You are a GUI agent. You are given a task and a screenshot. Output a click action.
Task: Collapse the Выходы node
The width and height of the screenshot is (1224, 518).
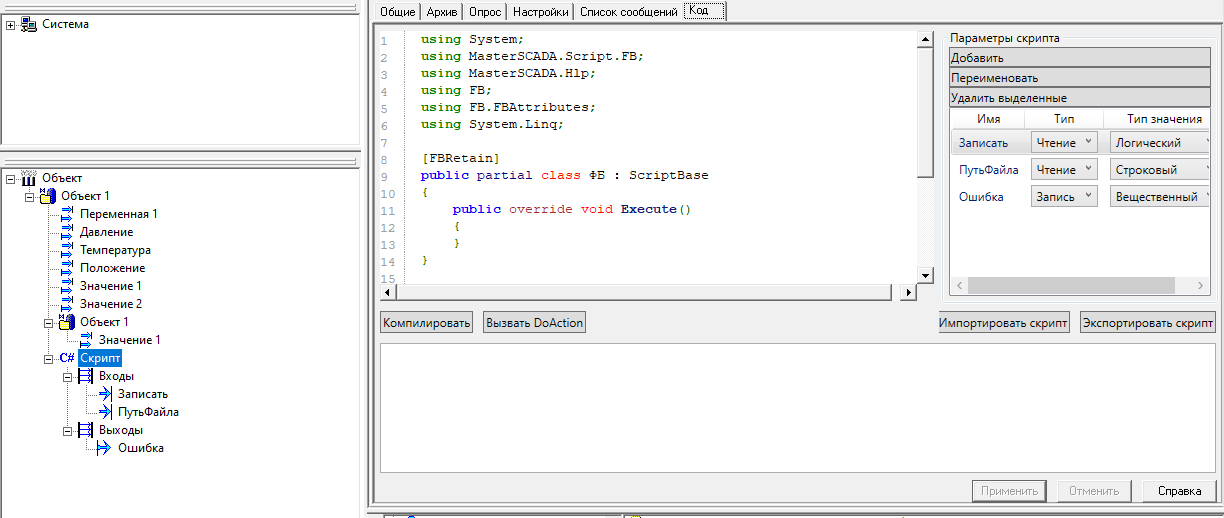point(68,430)
